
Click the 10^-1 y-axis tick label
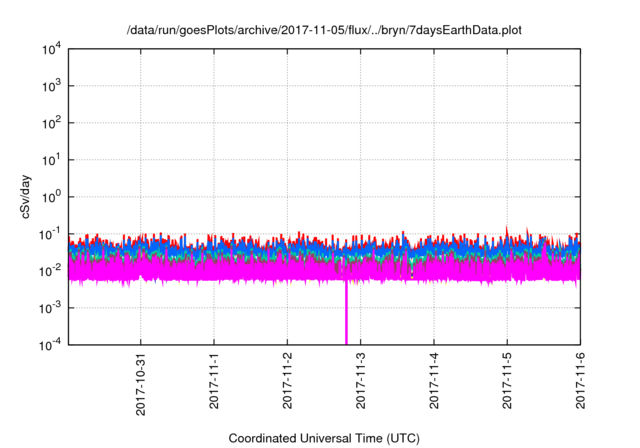(x=51, y=234)
